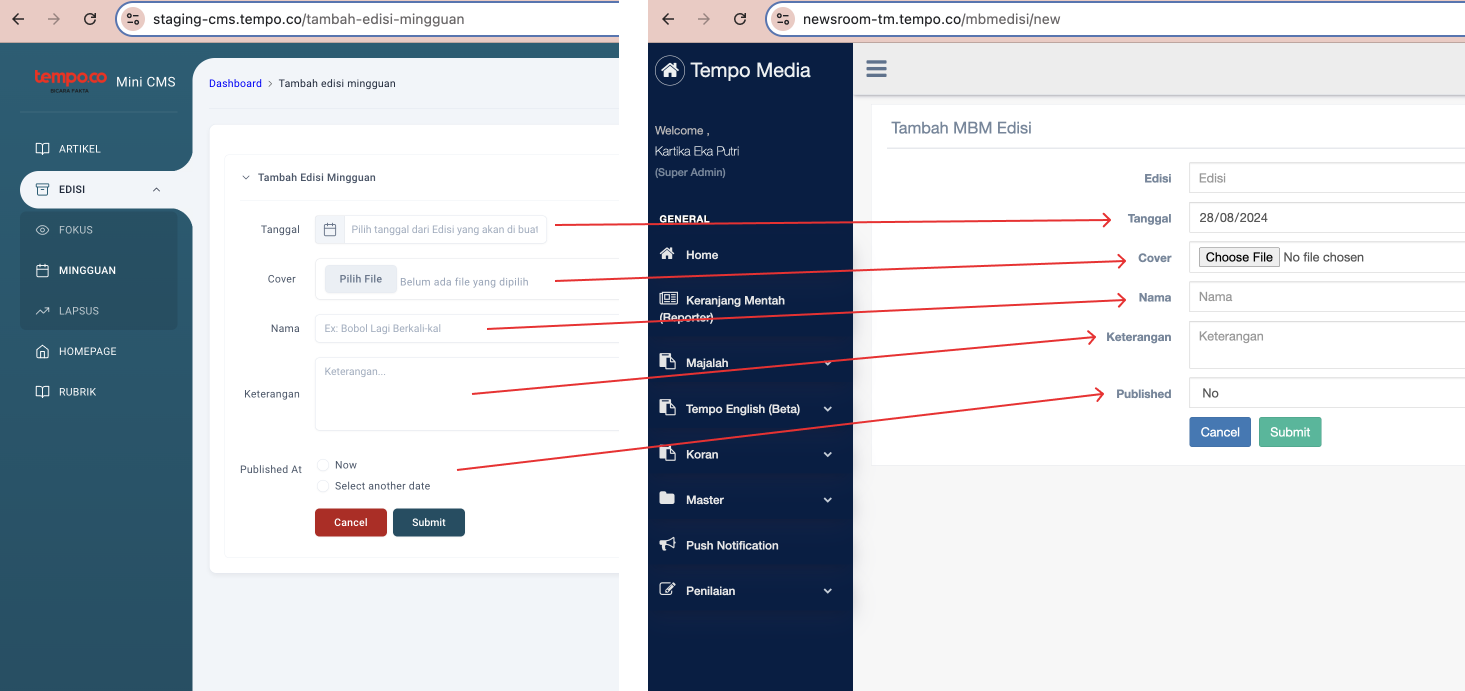This screenshot has height=691, width=1465.
Task: Reload the newsroom-tm.tempo.co page
Action: coord(740,19)
